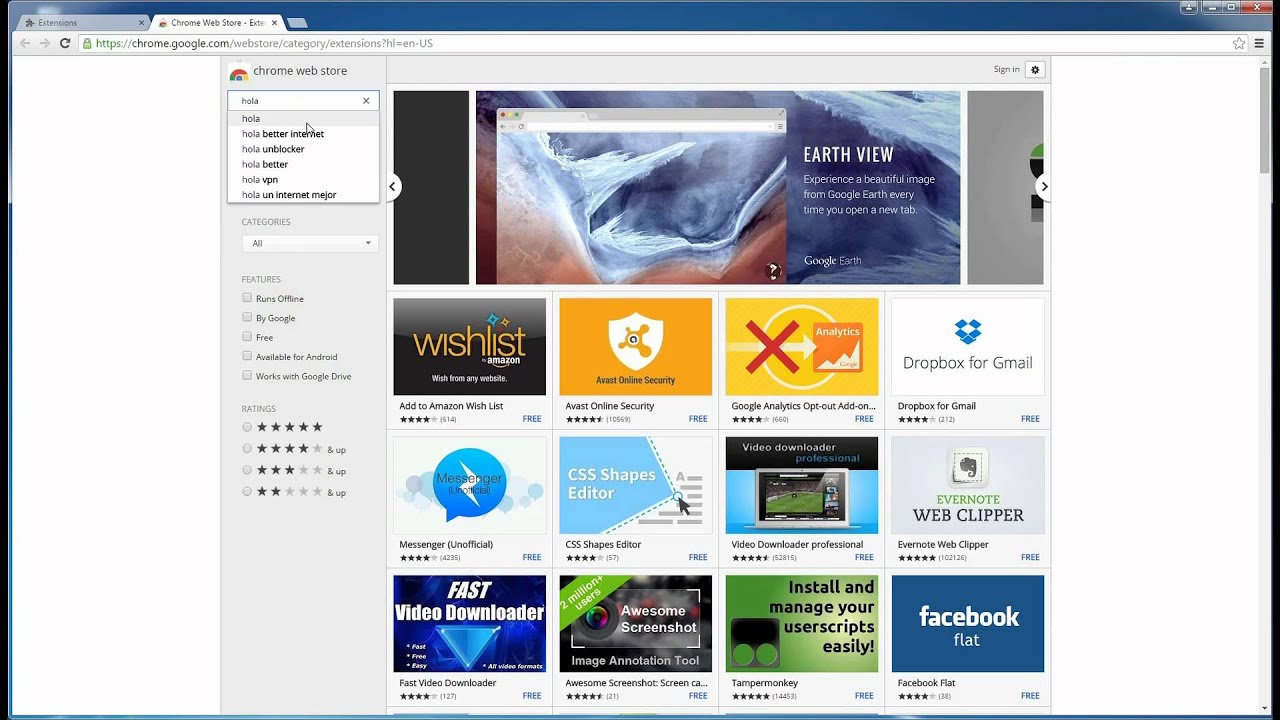Select three stars & up rating
The width and height of the screenshot is (1280, 720).
(247, 470)
